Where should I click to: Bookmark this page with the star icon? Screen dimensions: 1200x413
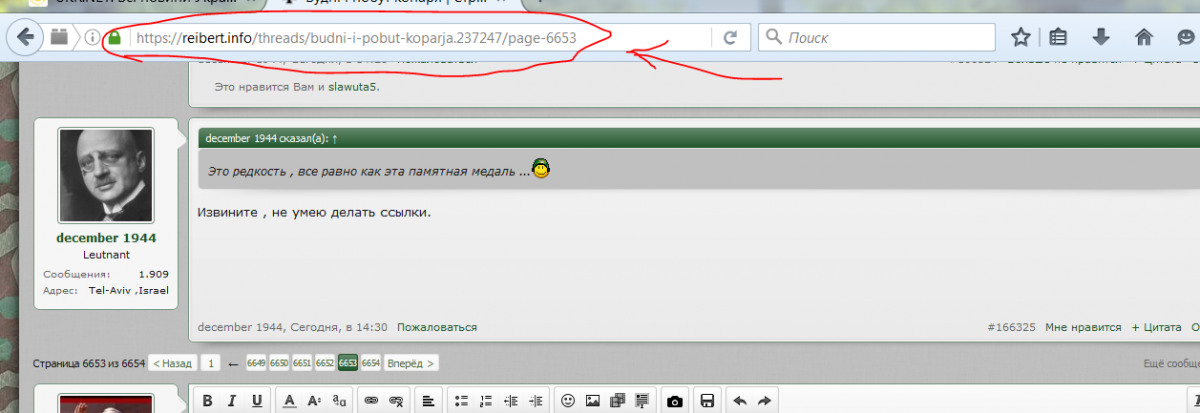coord(1020,38)
